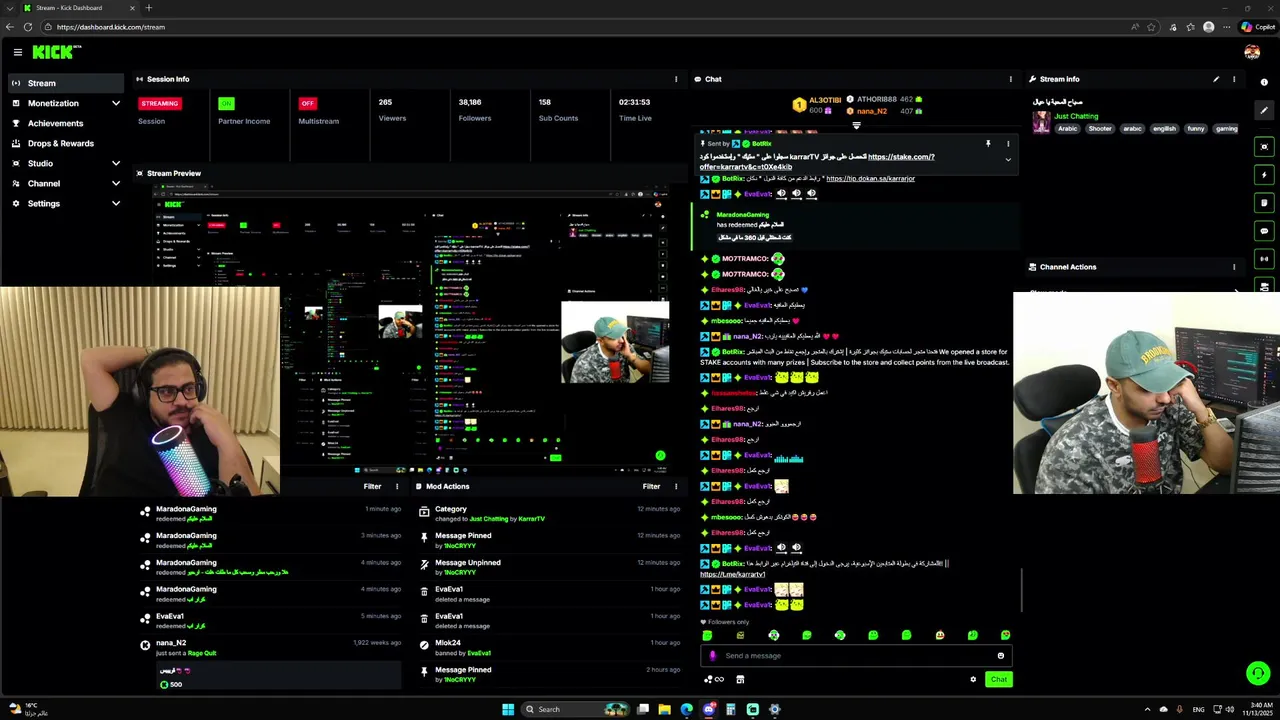Image resolution: width=1280 pixels, height=720 pixels.
Task: Open the tip.dokan.sa/karrarjor link
Action: (x=870, y=179)
